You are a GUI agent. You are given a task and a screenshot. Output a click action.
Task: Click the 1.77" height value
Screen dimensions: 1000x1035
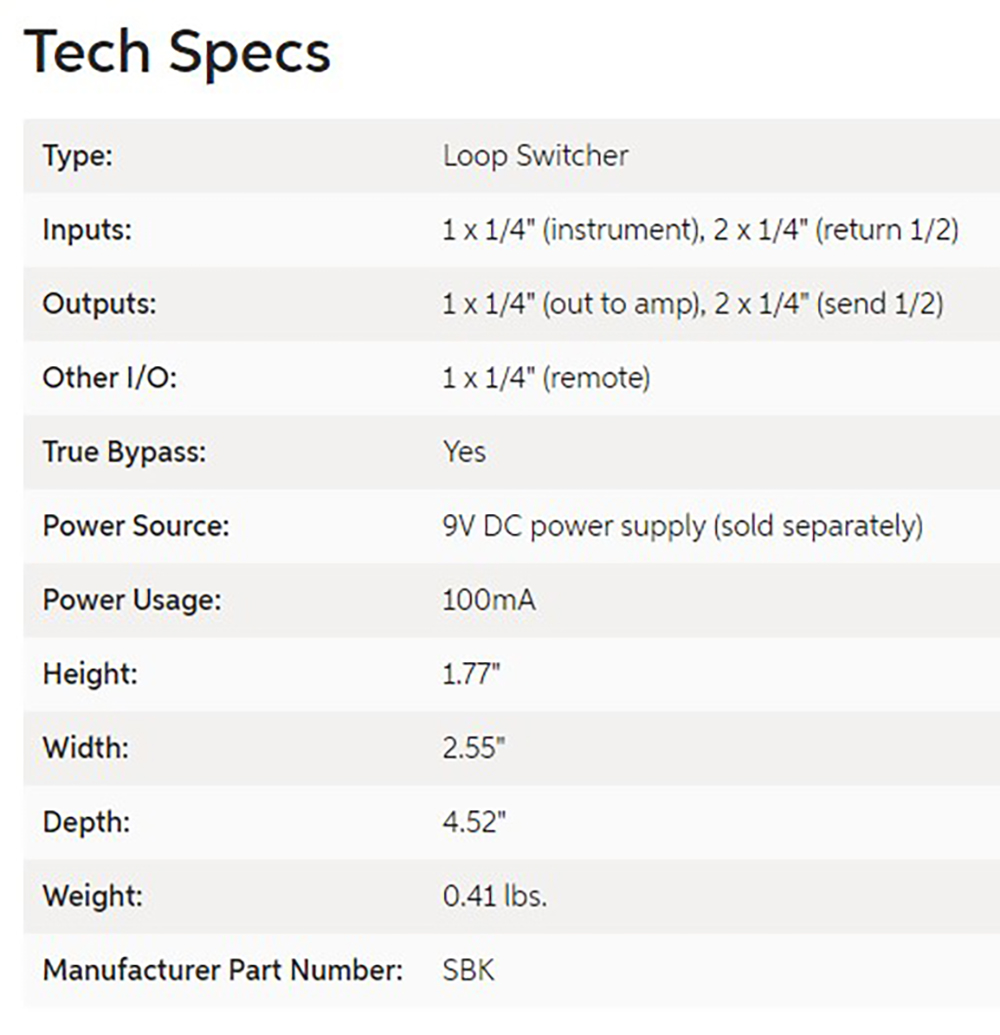pos(471,675)
